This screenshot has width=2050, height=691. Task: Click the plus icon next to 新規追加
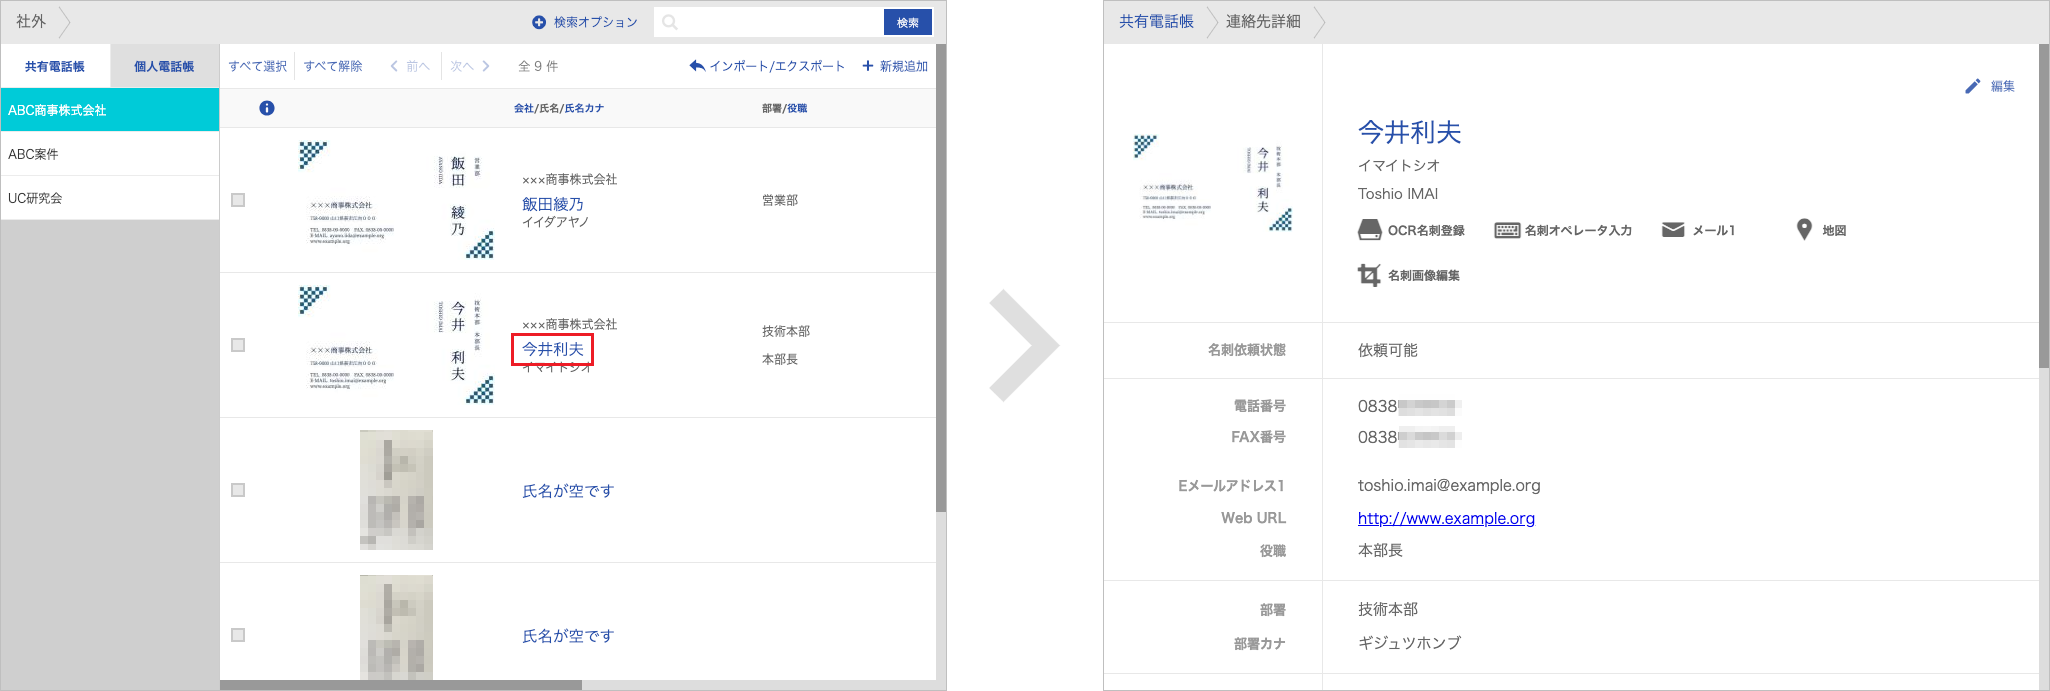click(x=868, y=66)
